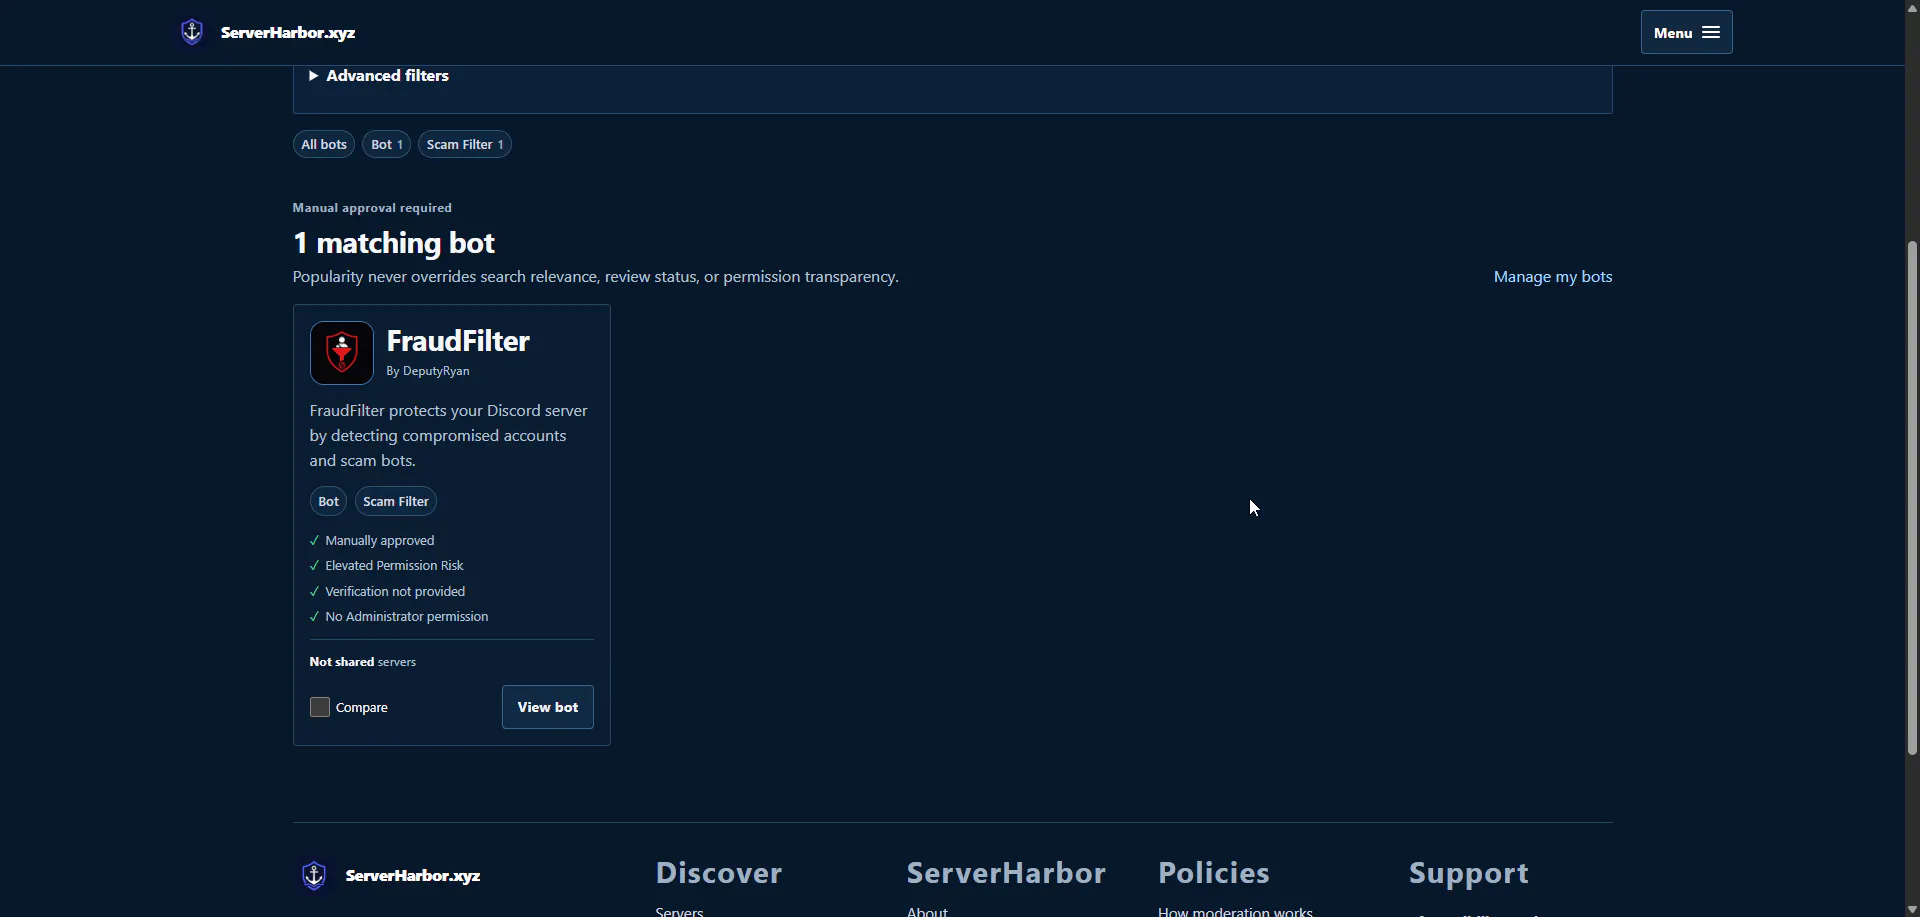Click 'Manual approval required' label

(372, 208)
